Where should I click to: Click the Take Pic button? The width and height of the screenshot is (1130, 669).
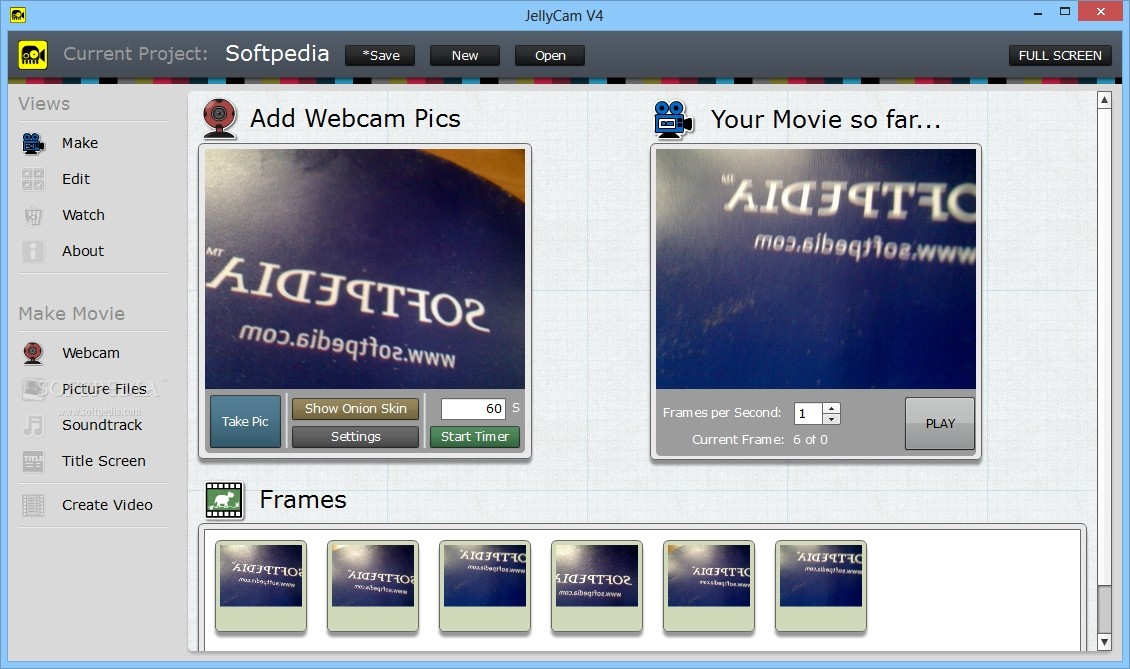(245, 422)
